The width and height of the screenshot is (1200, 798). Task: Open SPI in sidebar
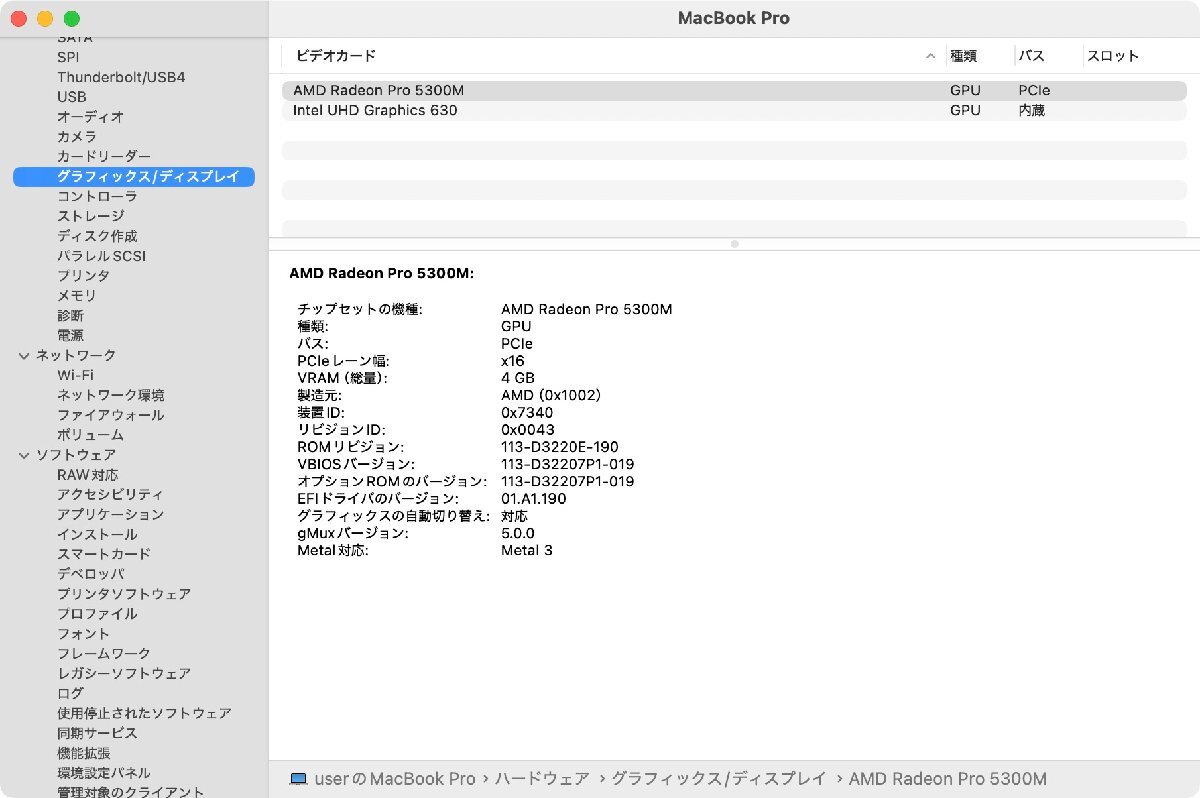(68, 57)
